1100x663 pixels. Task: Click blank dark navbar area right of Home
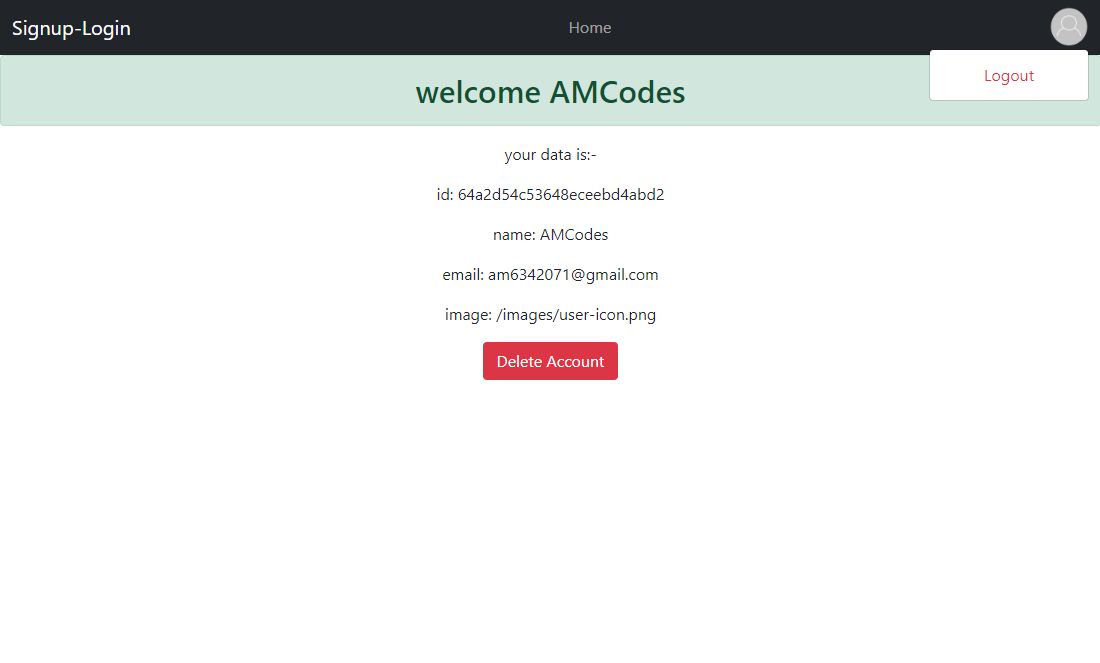[x=828, y=27]
